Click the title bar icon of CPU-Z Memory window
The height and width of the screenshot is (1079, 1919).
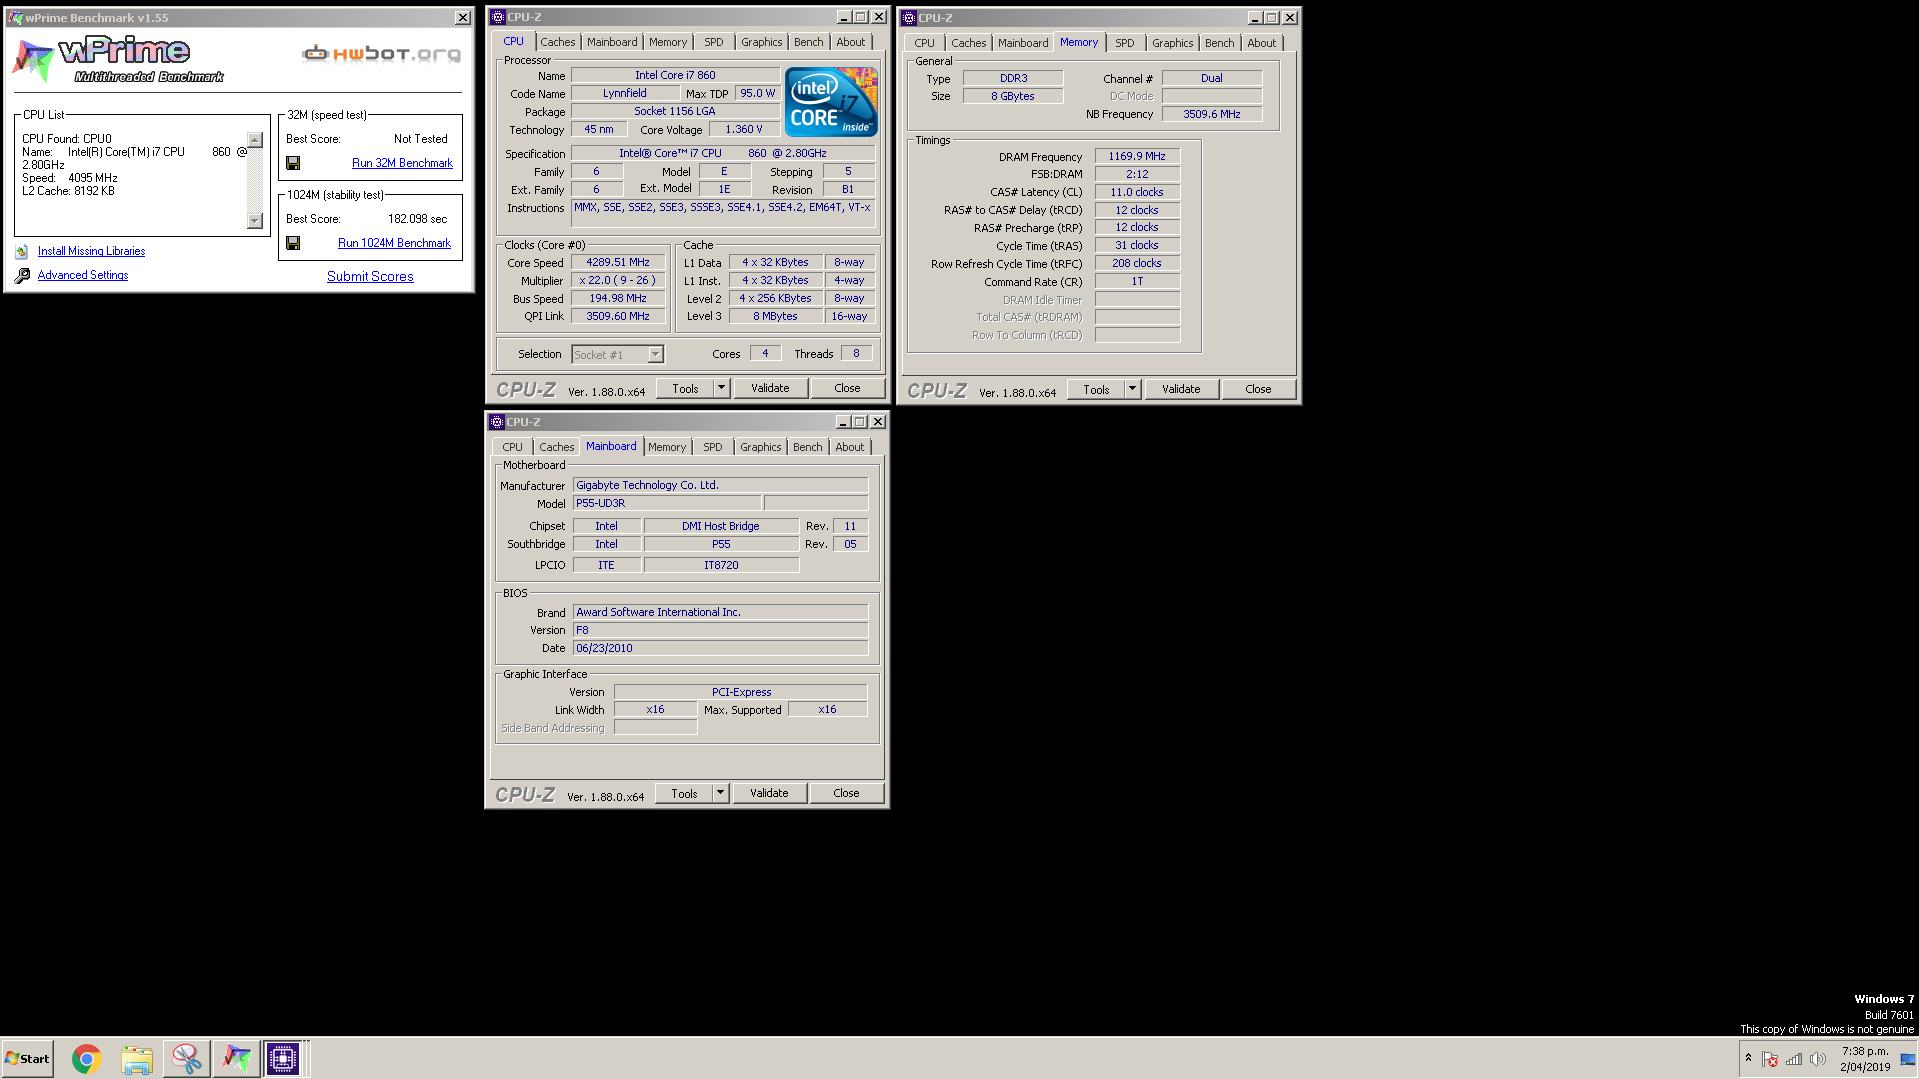coord(909,18)
